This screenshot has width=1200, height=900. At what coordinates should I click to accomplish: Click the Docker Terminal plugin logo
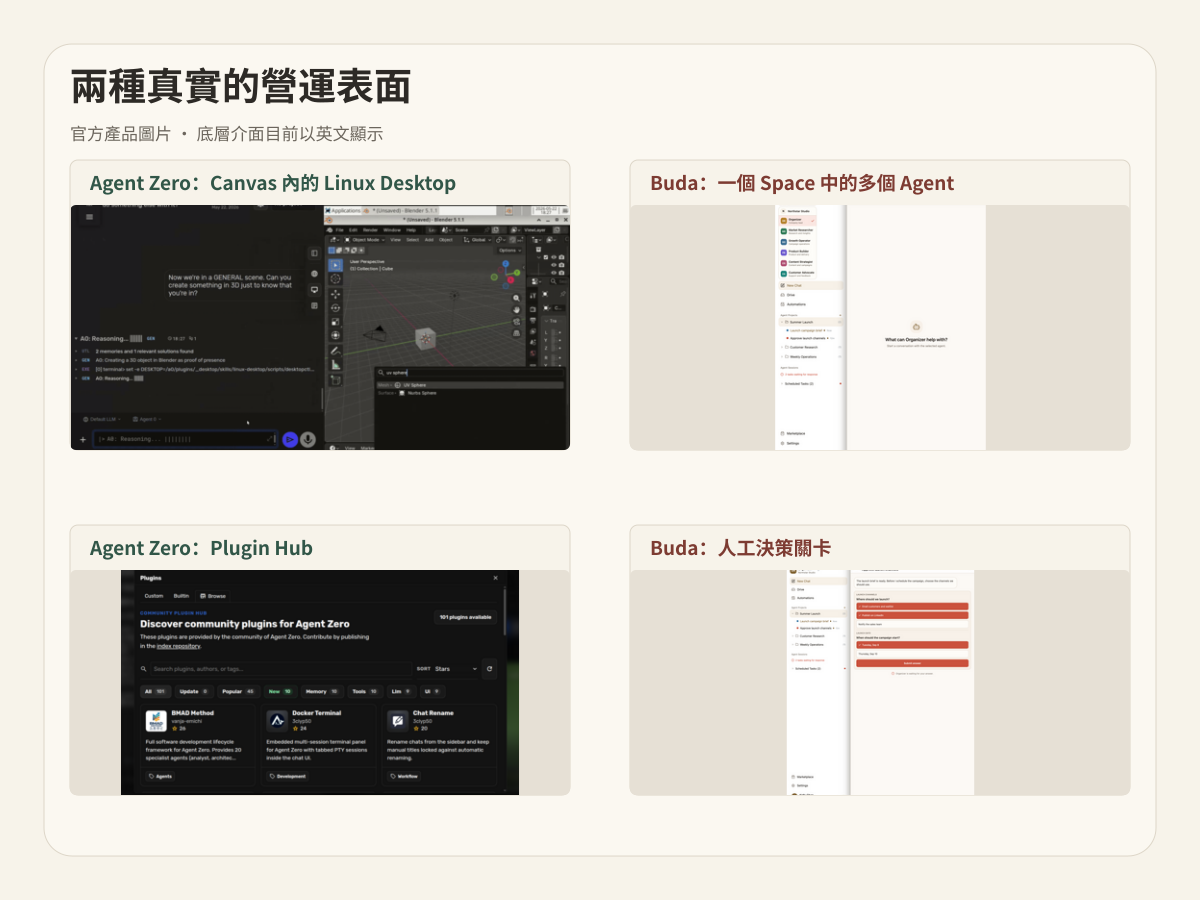[x=277, y=720]
